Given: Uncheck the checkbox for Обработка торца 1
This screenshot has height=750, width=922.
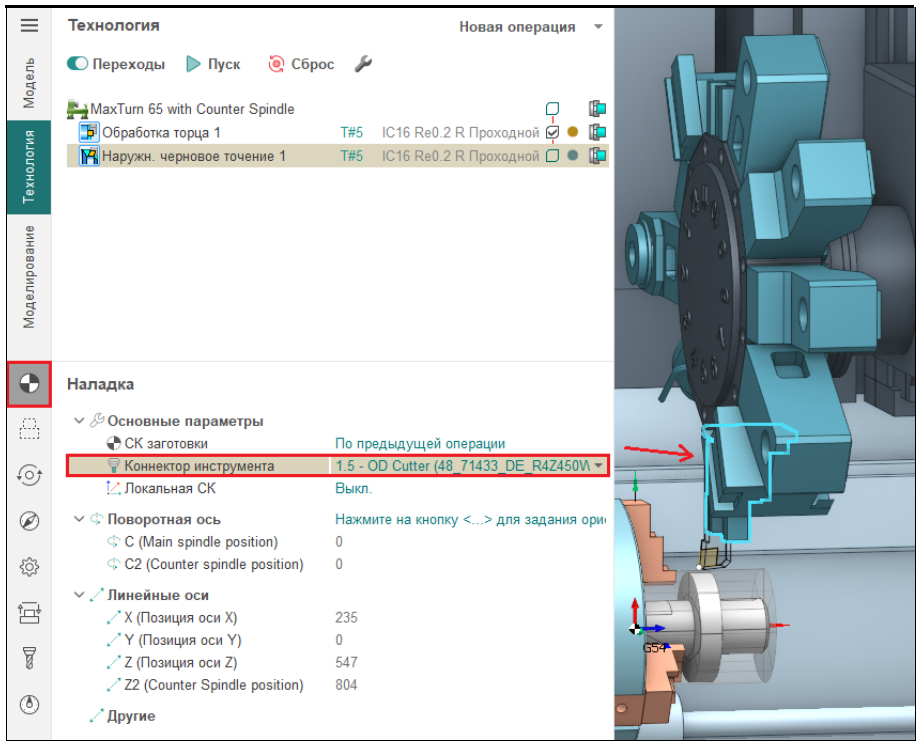Looking at the screenshot, I should 553,132.
